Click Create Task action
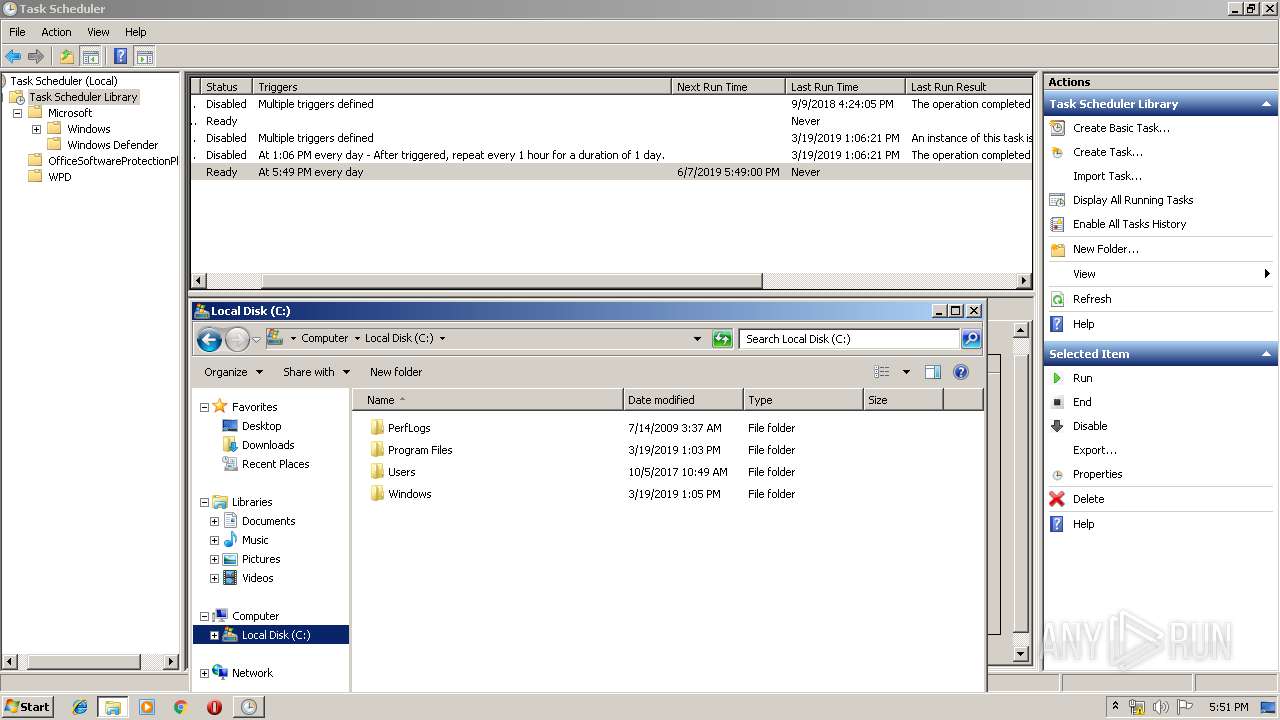The width and height of the screenshot is (1280, 720). pos(1107,152)
